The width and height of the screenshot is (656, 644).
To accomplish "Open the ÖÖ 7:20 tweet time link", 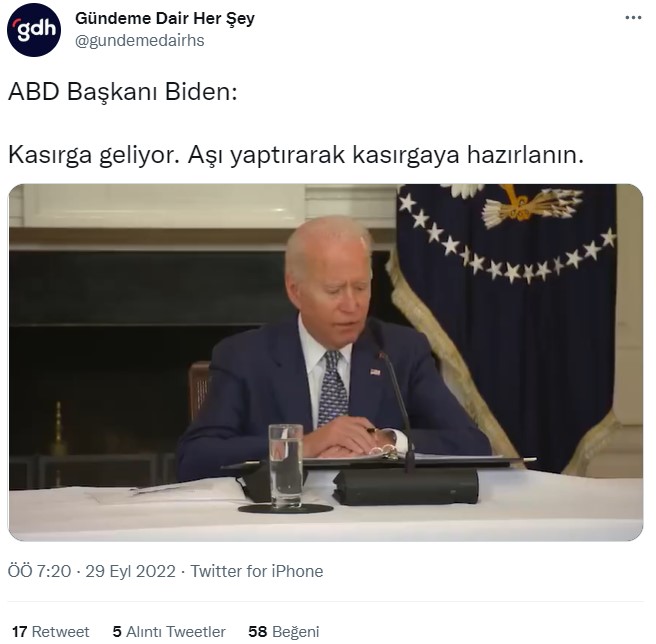I will (39, 571).
